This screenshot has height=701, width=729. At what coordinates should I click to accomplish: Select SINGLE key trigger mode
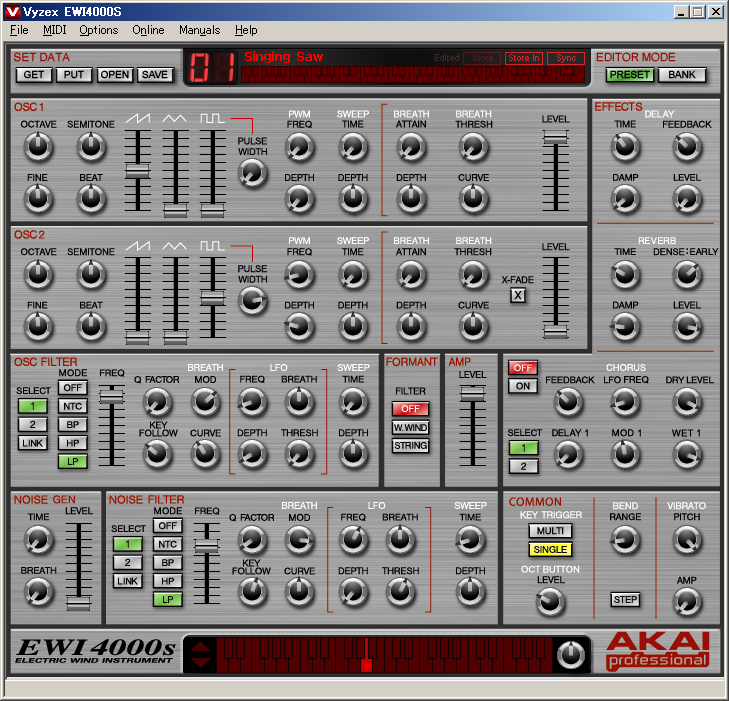point(550,549)
